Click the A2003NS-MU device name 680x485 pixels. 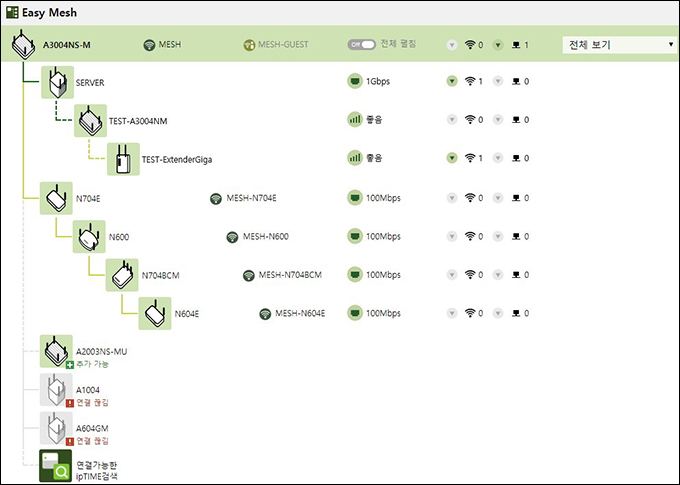click(101, 351)
